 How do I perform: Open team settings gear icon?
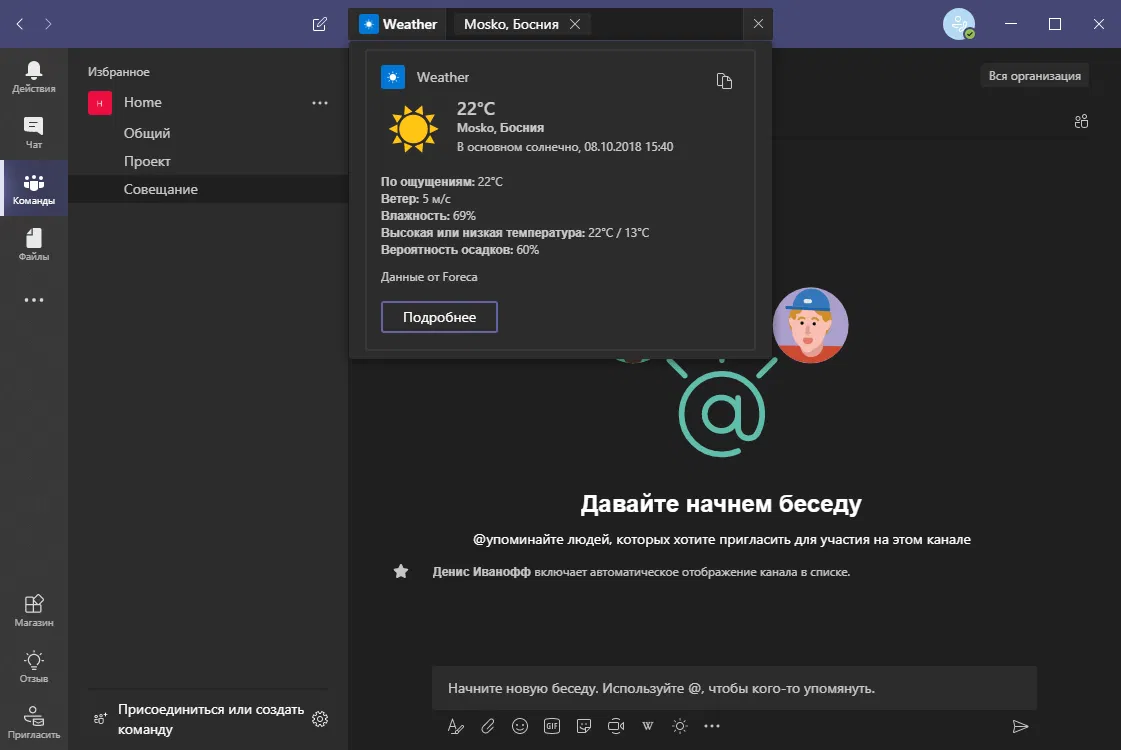[x=320, y=719]
